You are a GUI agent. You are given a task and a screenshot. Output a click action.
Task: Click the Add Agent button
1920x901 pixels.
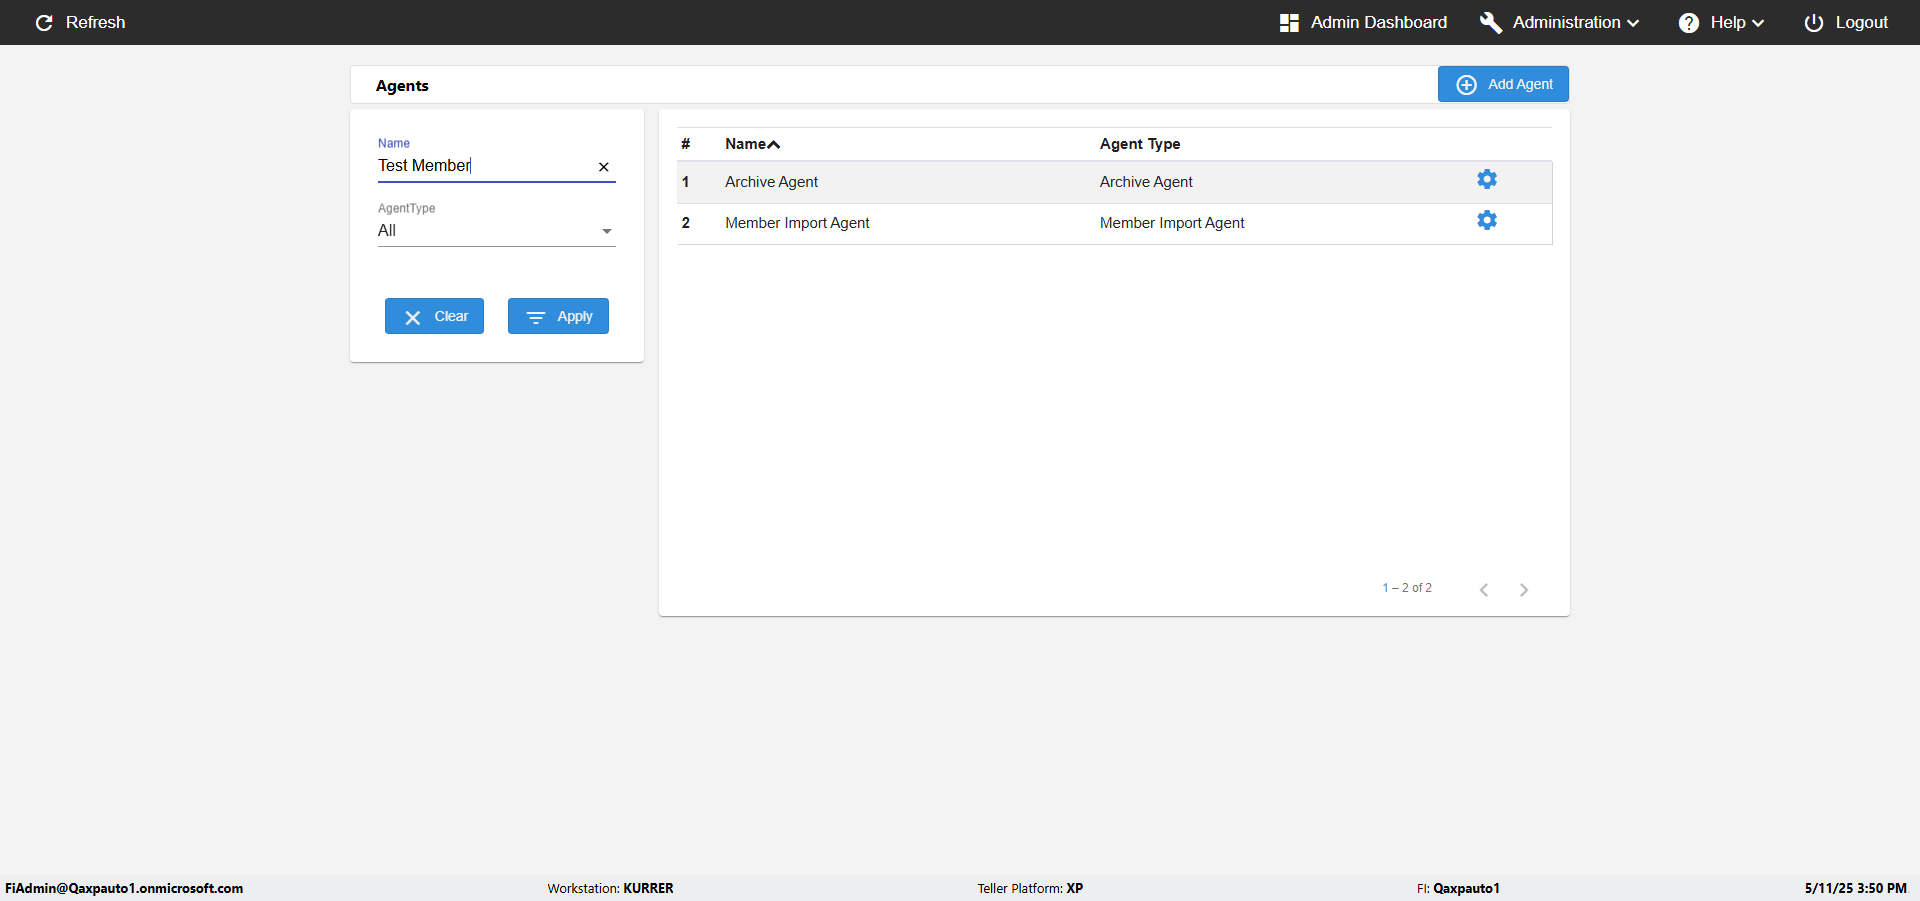pyautogui.click(x=1503, y=84)
